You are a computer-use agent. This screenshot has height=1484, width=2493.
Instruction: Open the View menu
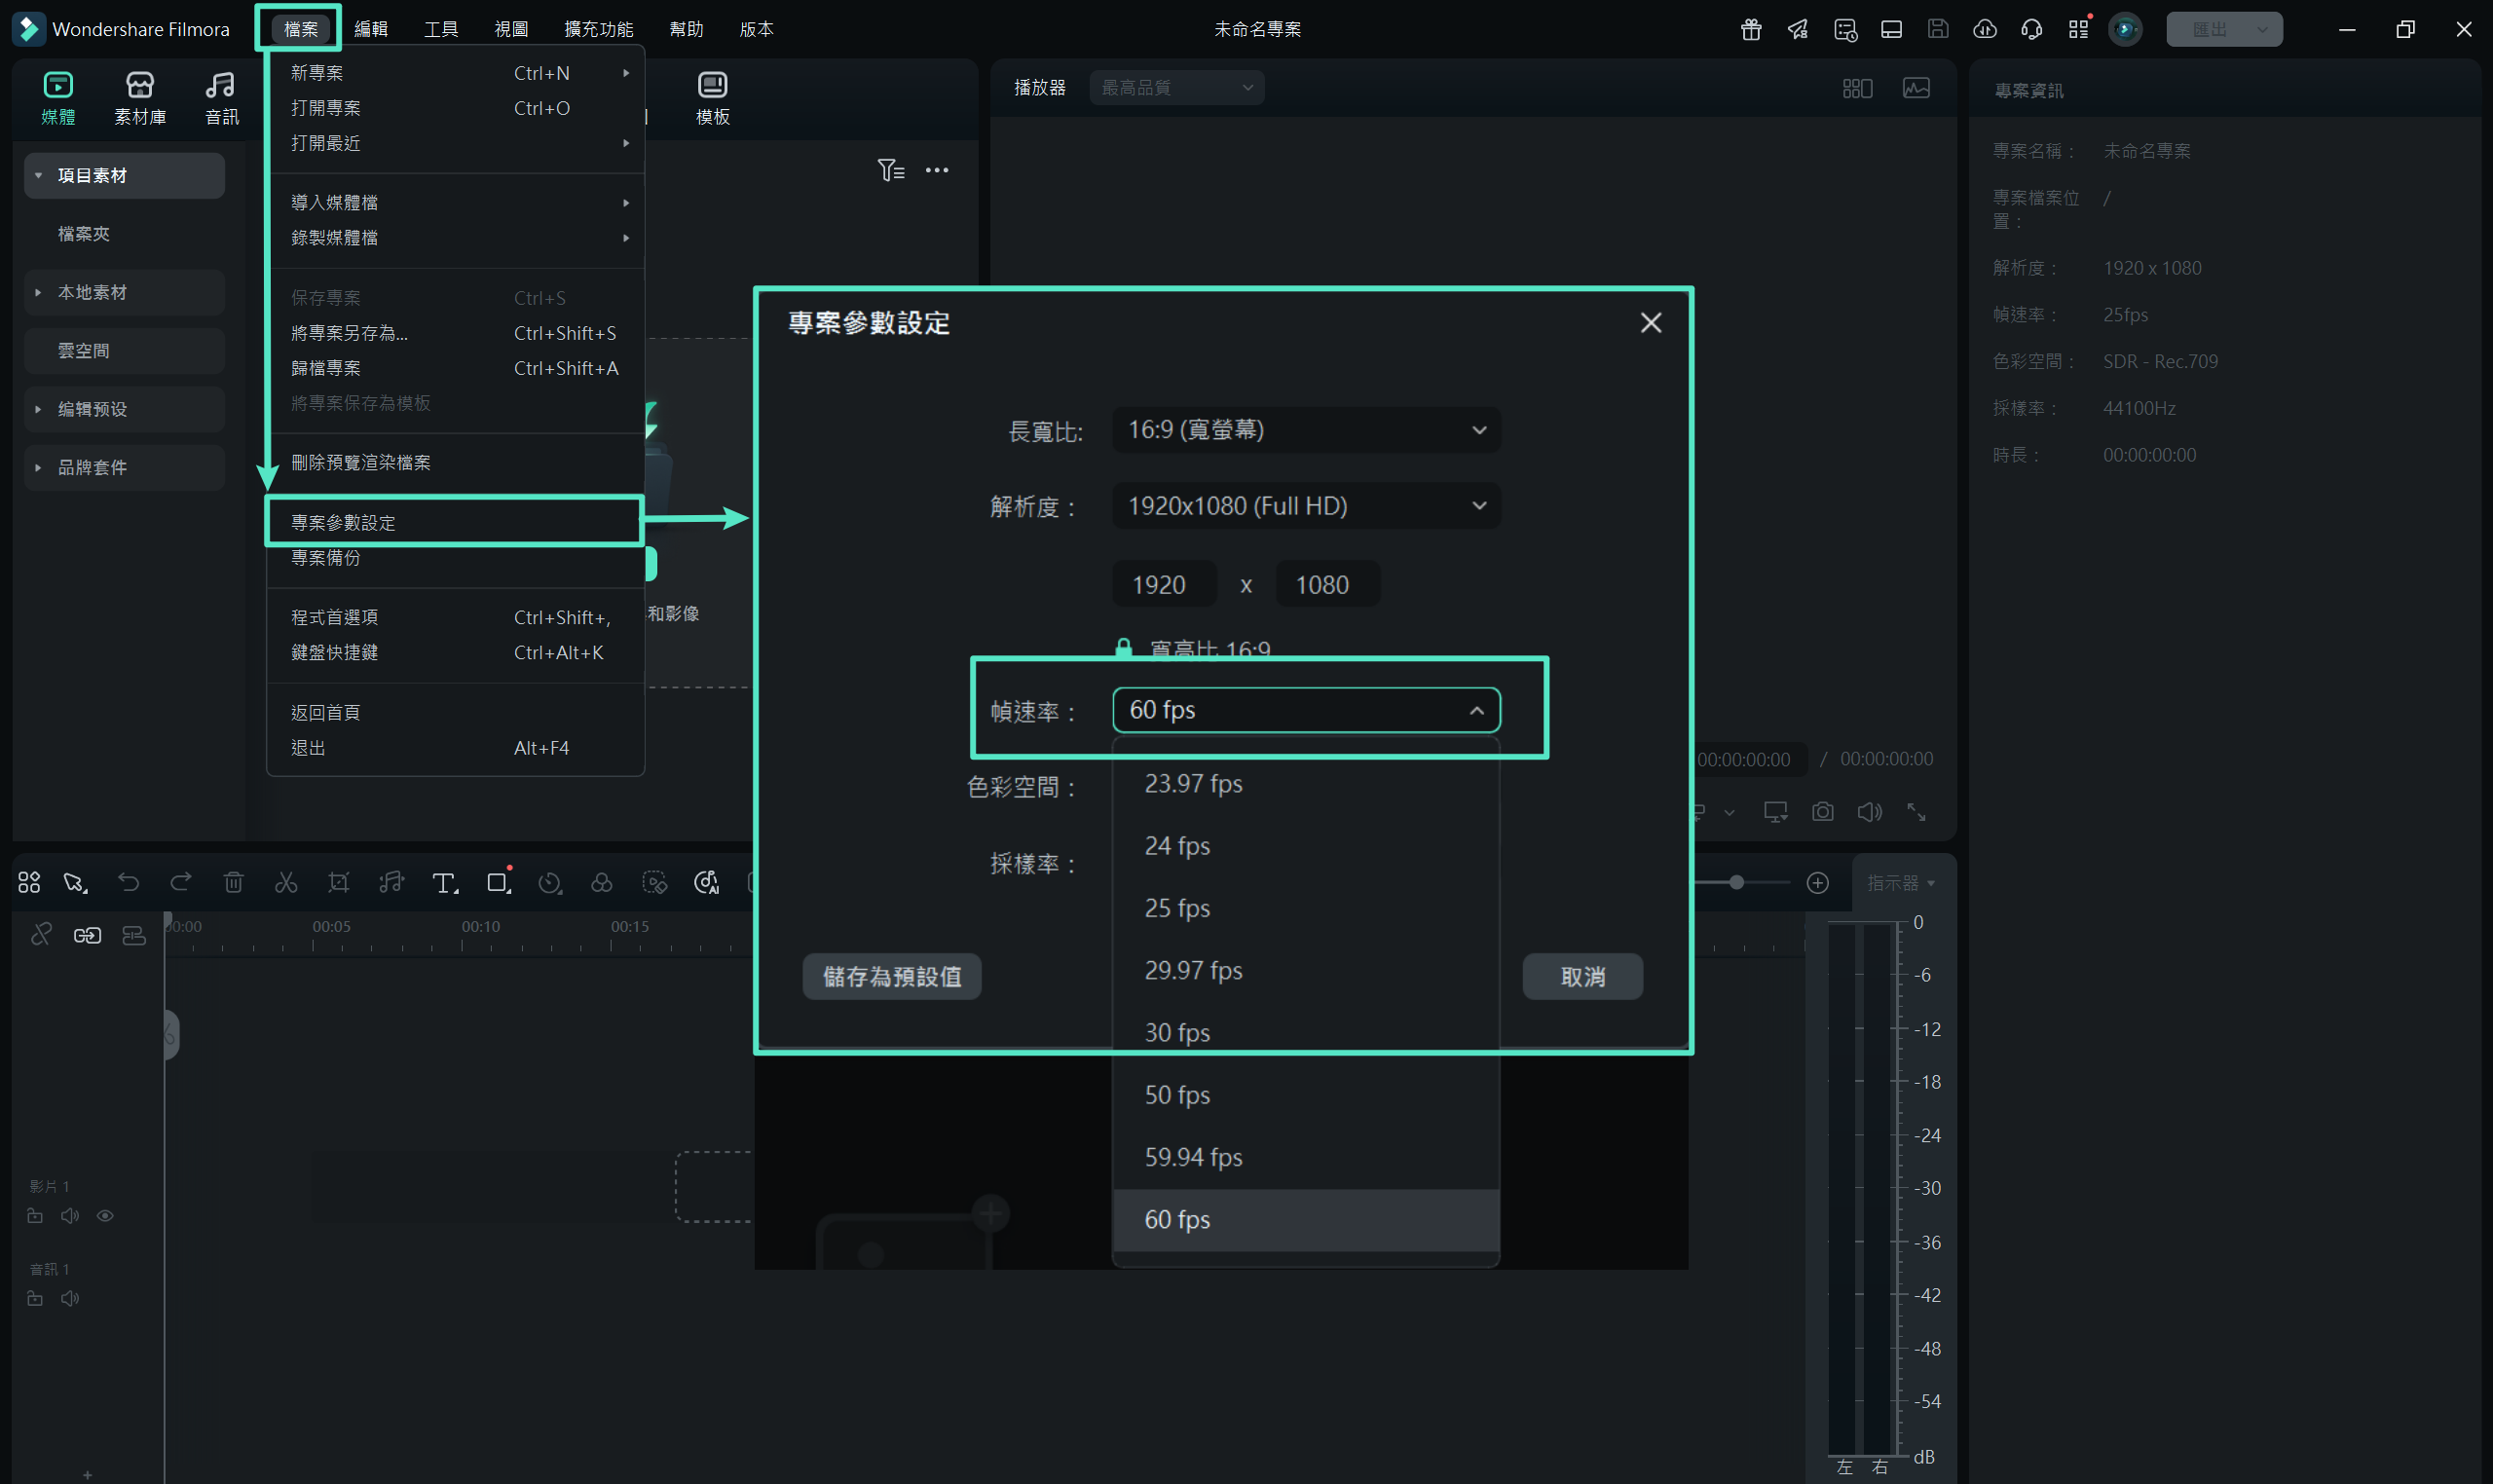tap(511, 29)
